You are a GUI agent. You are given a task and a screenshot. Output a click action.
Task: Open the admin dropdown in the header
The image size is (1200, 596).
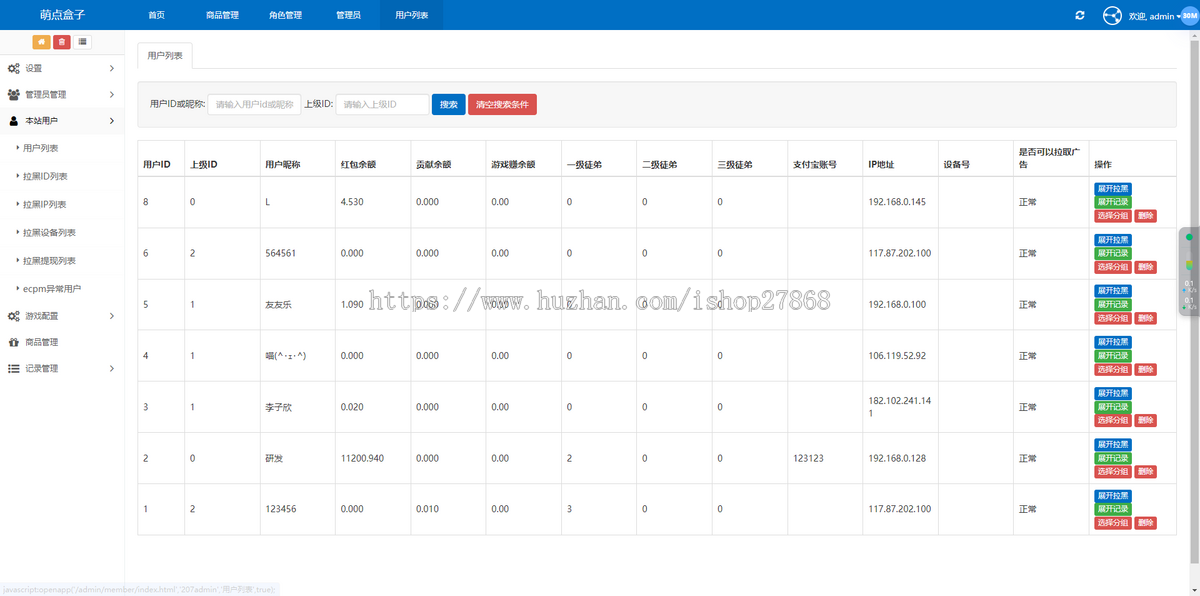point(1154,16)
